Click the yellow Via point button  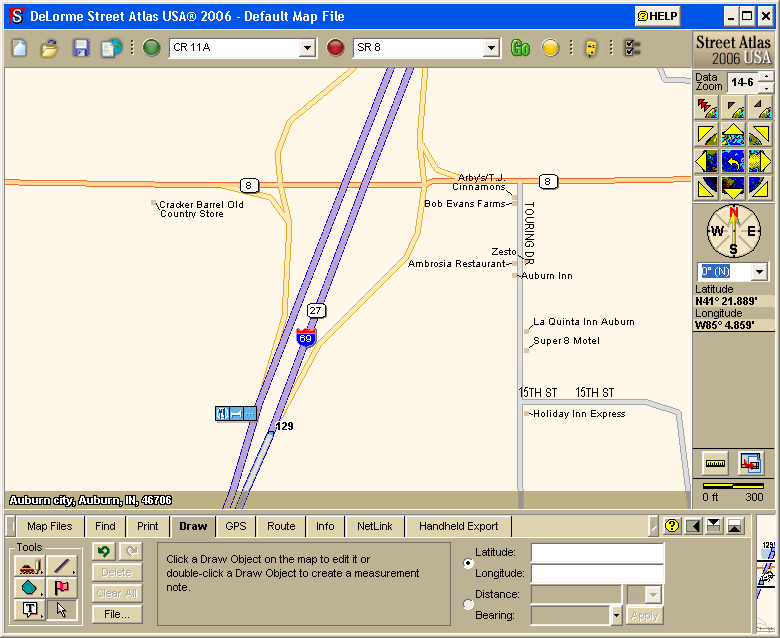(550, 48)
